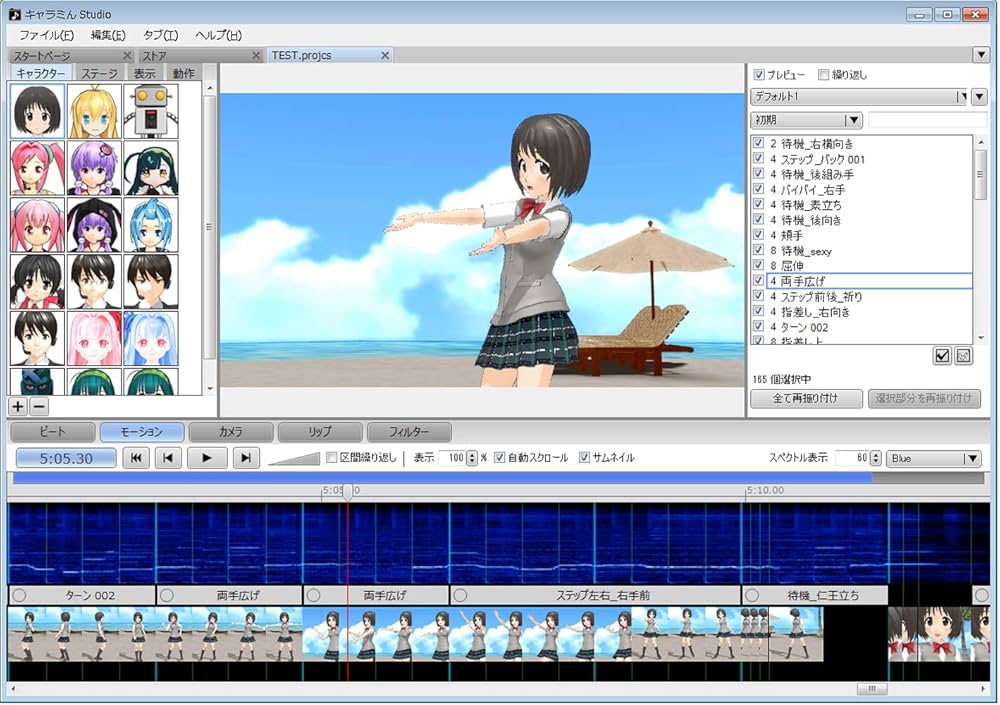Screen dimensions: 1000x705
Task: Select the カメラ mode button
Action: point(230,432)
